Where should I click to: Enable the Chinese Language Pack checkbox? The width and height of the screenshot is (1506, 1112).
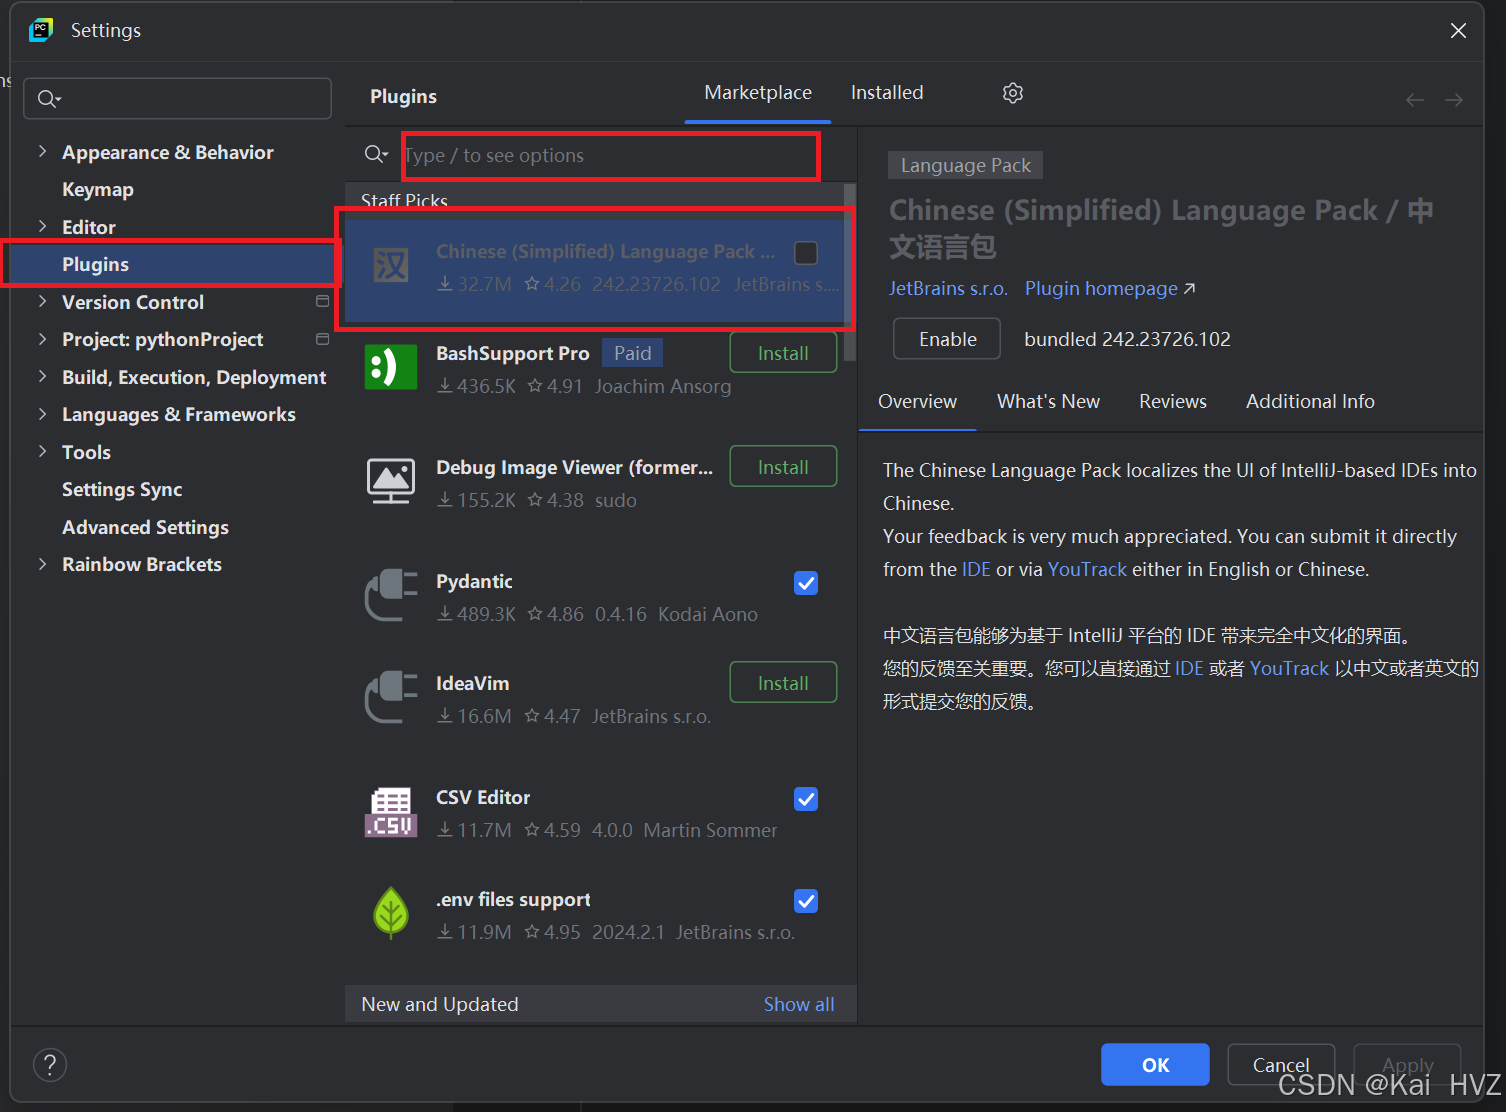click(805, 253)
